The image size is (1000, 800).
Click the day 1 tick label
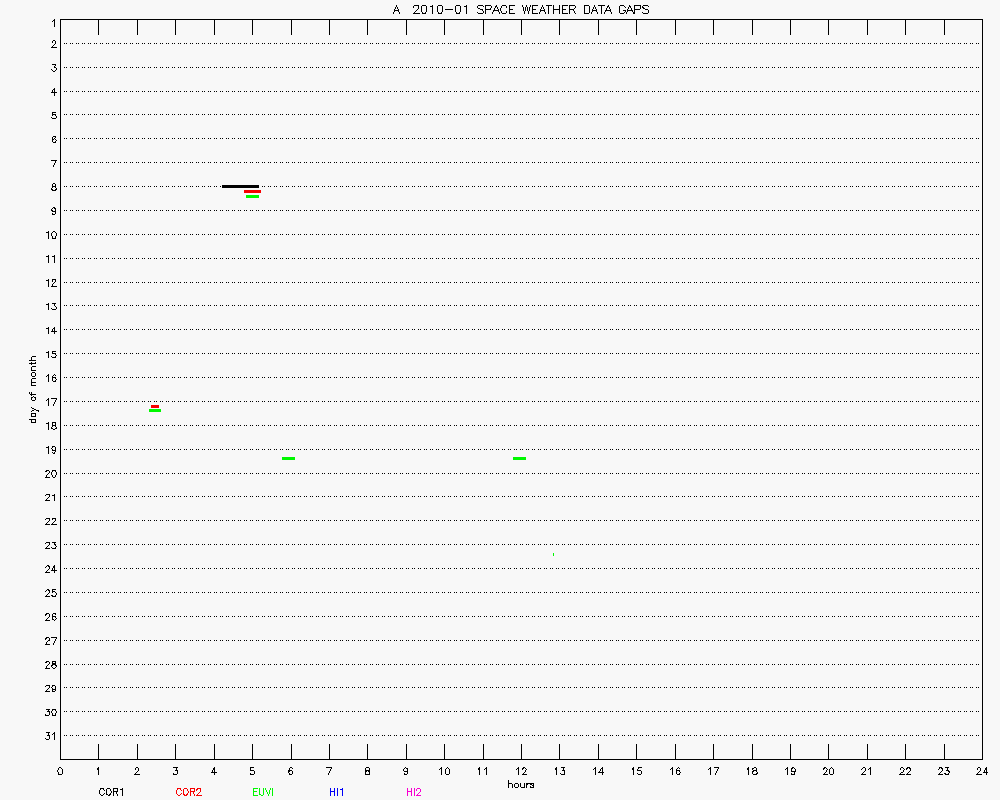(x=51, y=21)
